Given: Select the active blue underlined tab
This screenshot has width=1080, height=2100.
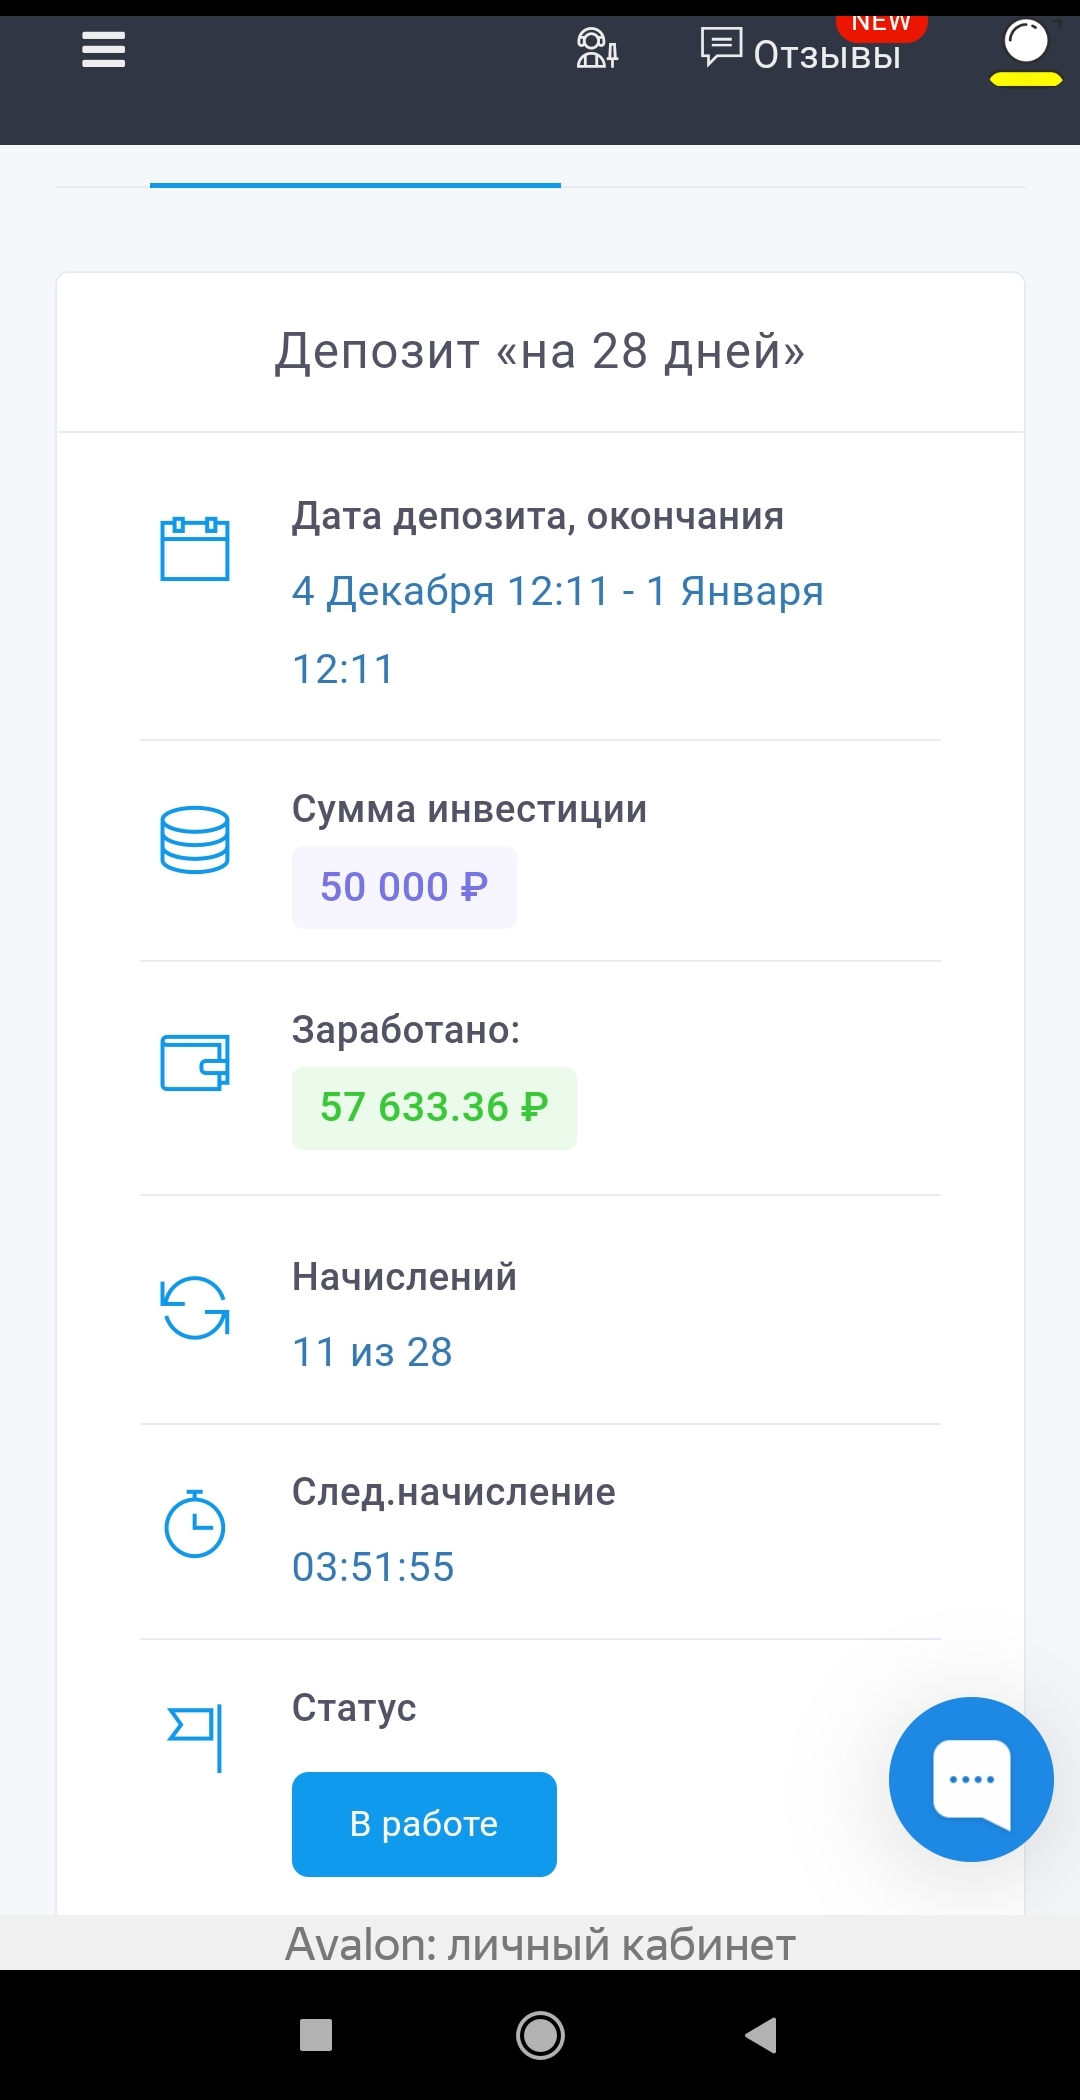Looking at the screenshot, I should pyautogui.click(x=355, y=178).
